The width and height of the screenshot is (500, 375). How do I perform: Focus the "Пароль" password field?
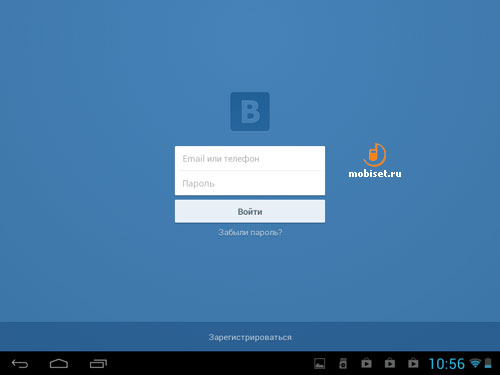click(x=250, y=183)
